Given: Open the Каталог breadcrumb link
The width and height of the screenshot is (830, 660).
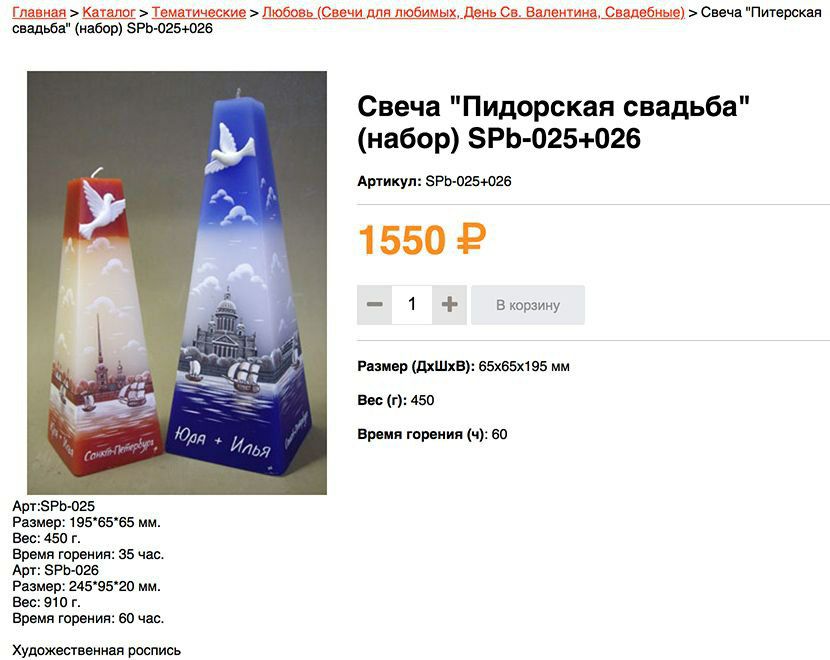Looking at the screenshot, I should click(x=109, y=12).
